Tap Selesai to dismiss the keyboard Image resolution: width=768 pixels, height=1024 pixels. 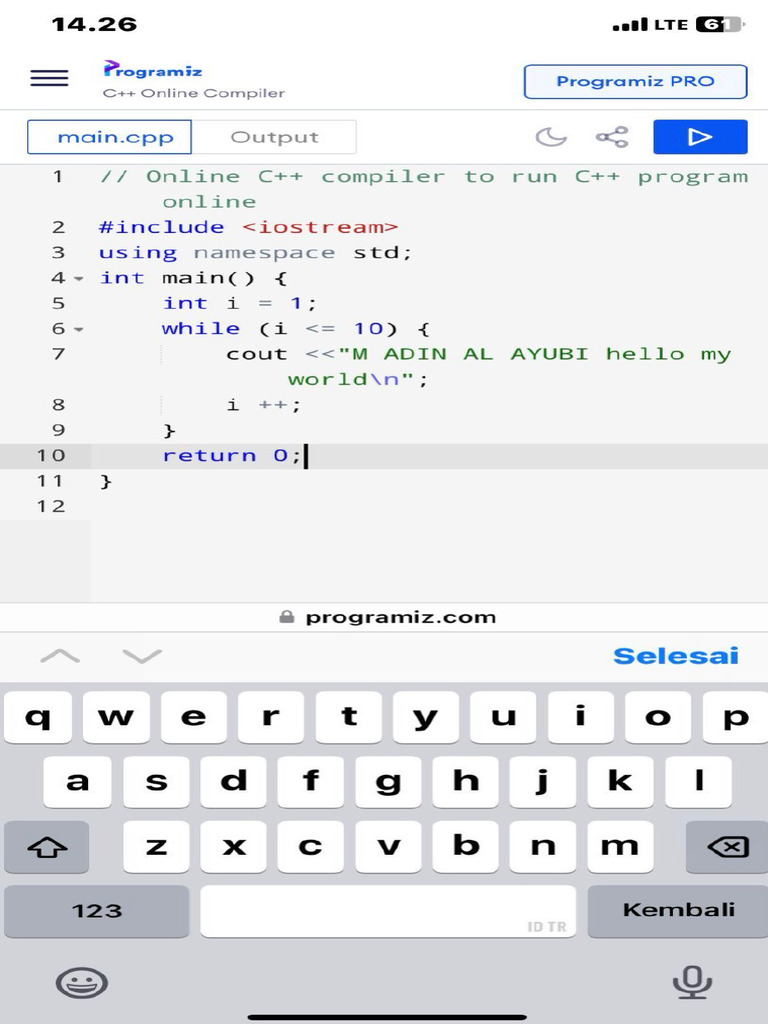click(676, 656)
